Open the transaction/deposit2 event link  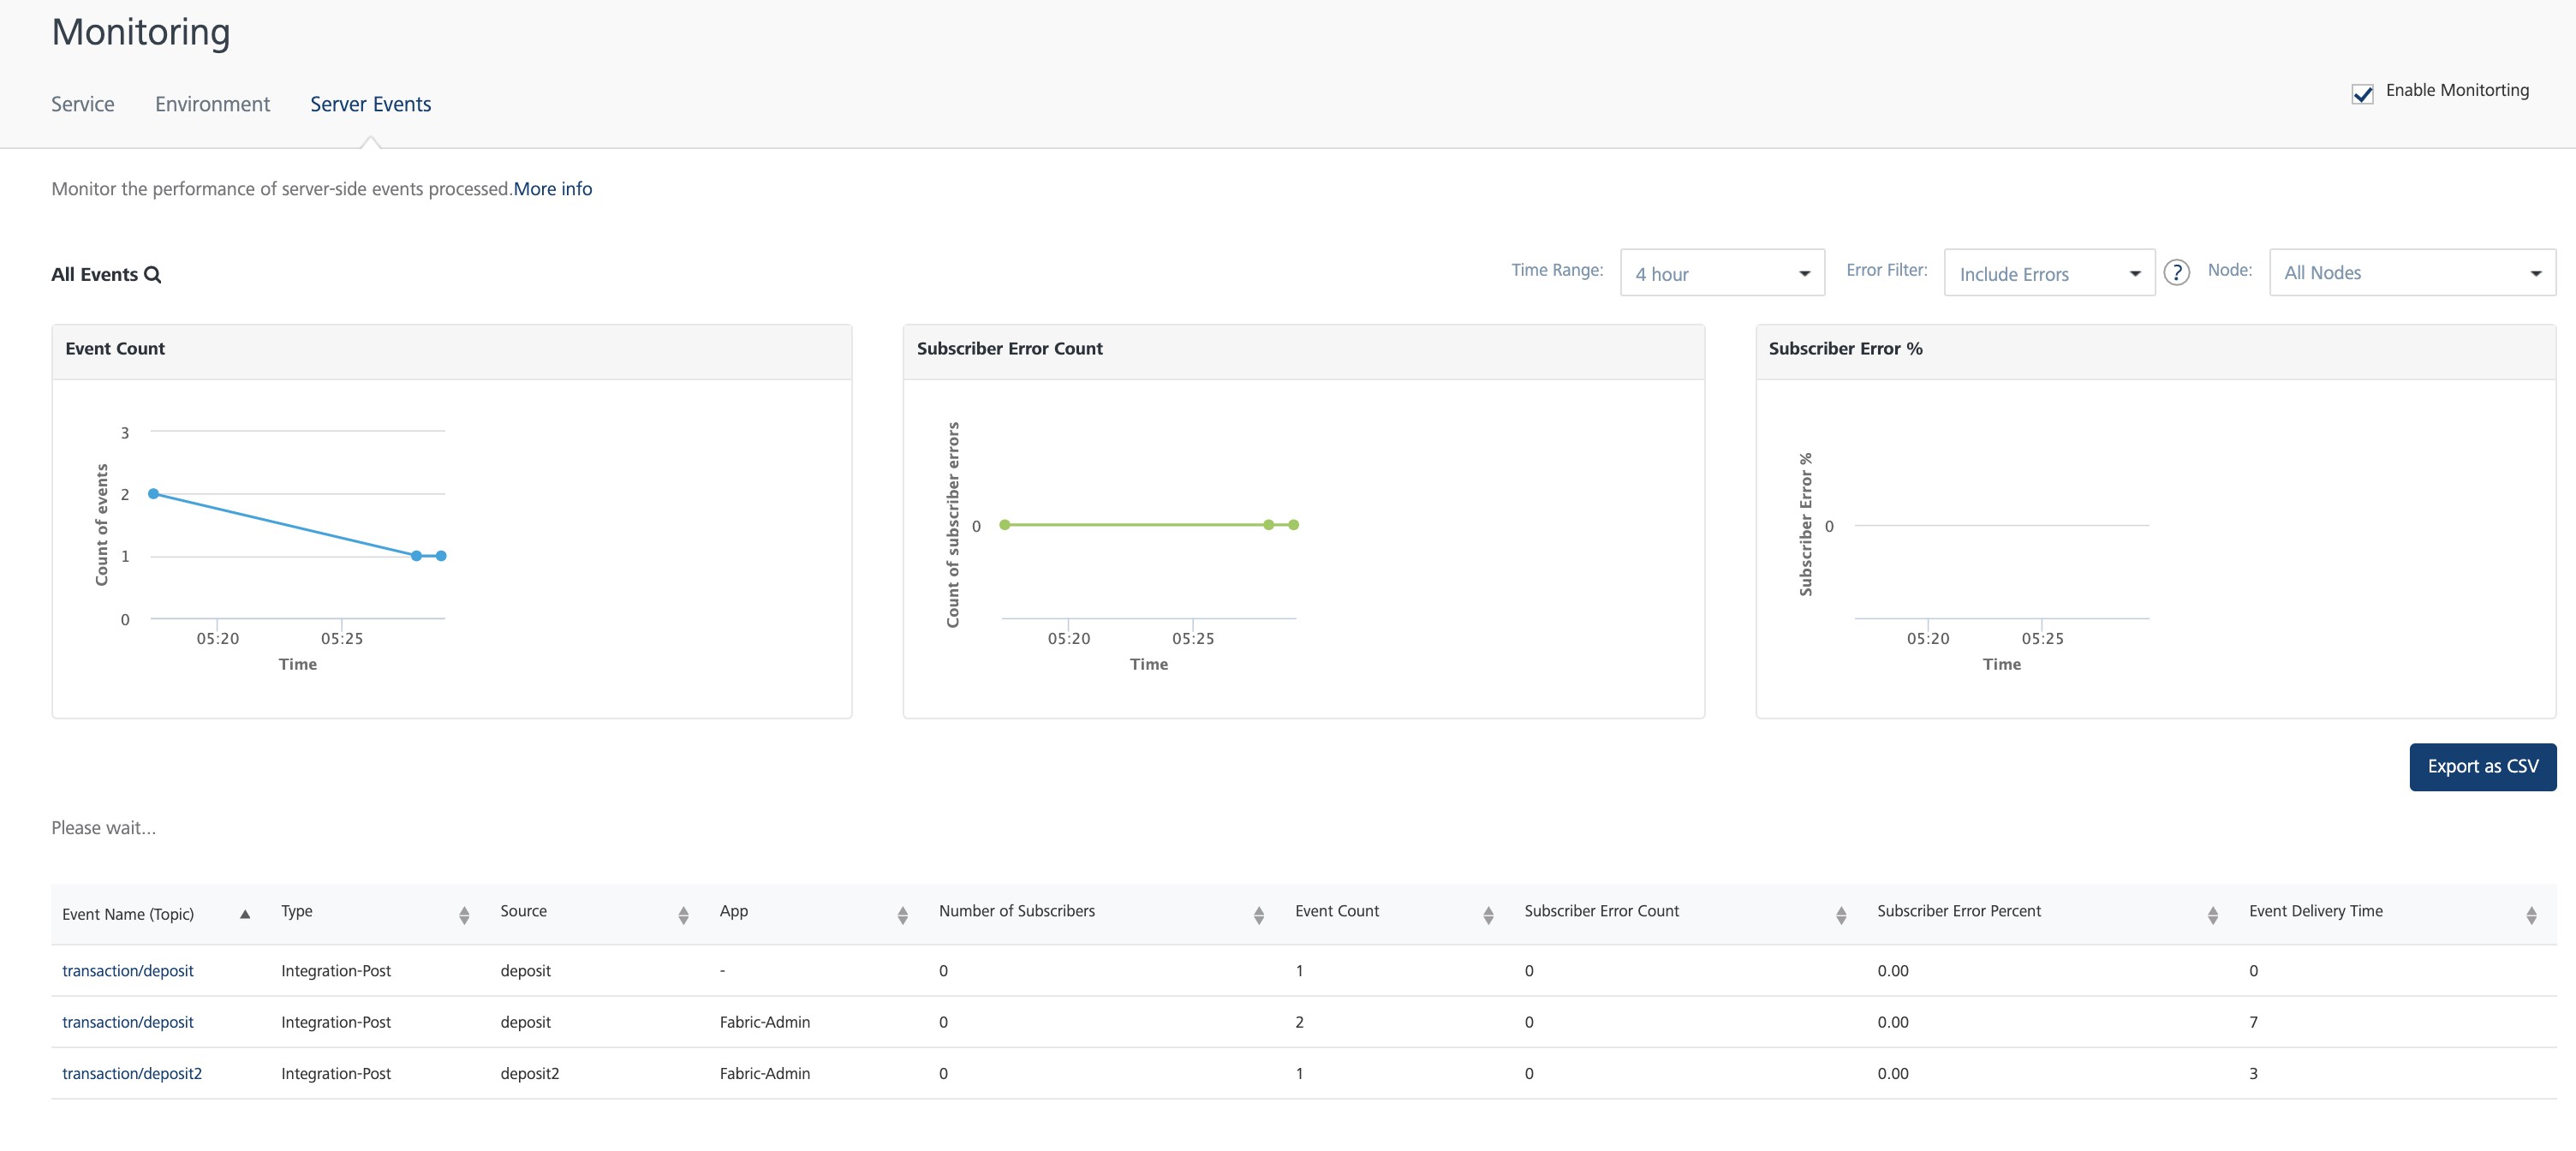(131, 1073)
